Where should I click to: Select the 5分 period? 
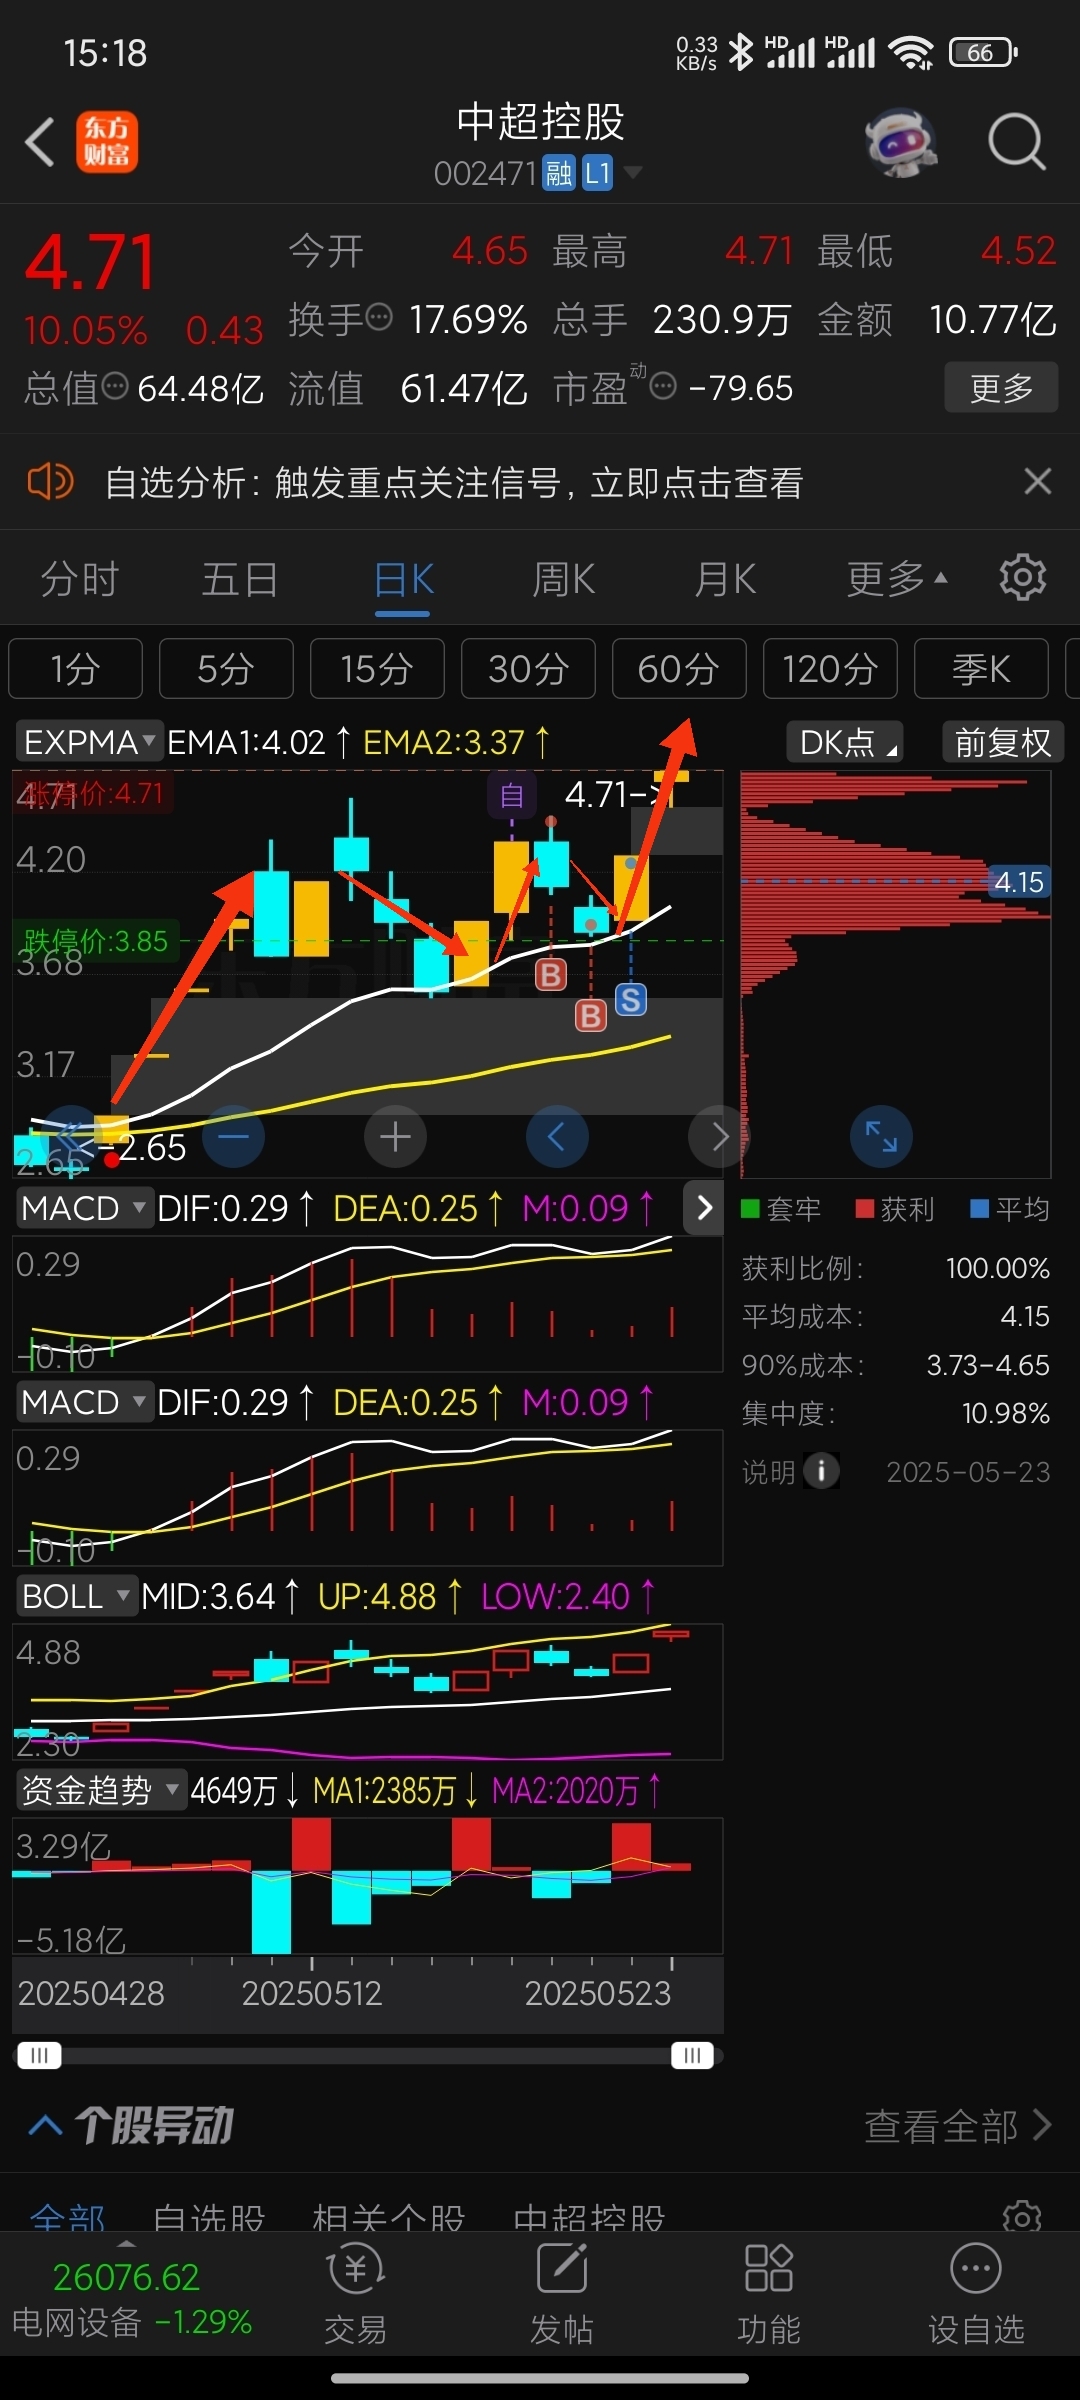tap(226, 668)
